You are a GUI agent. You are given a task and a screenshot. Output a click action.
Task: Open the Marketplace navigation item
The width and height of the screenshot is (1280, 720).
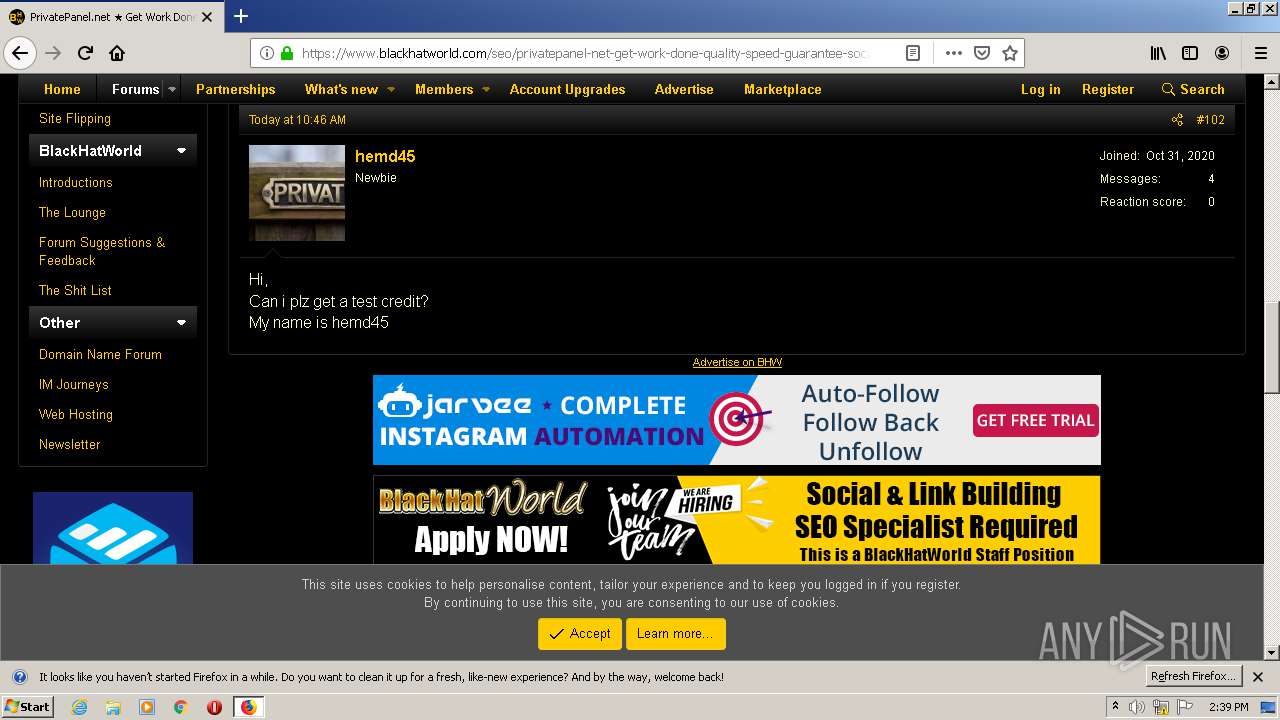click(x=783, y=89)
